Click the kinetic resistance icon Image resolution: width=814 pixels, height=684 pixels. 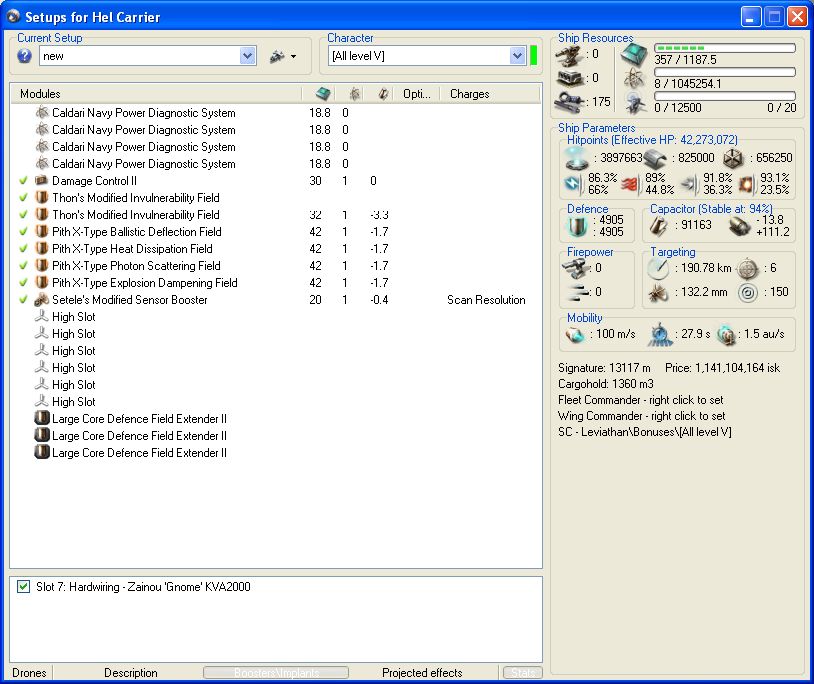tap(690, 184)
